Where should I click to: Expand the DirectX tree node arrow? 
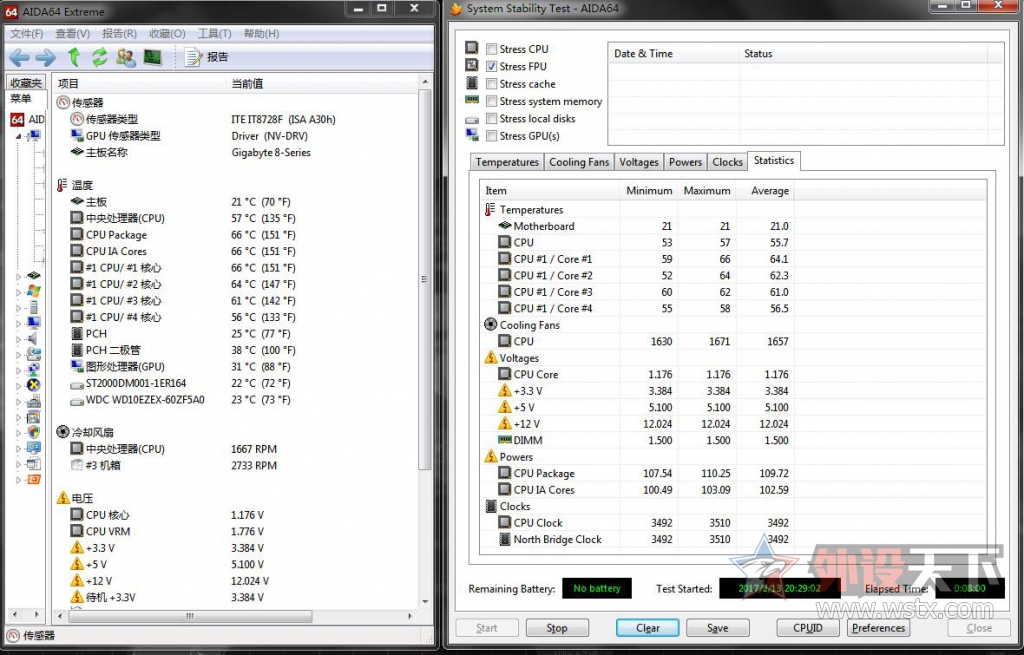(x=18, y=385)
